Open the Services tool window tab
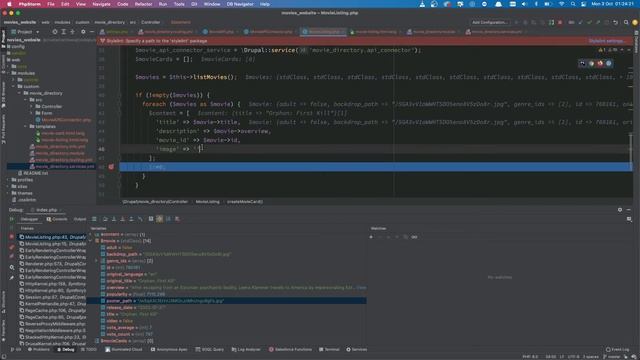 357,350
